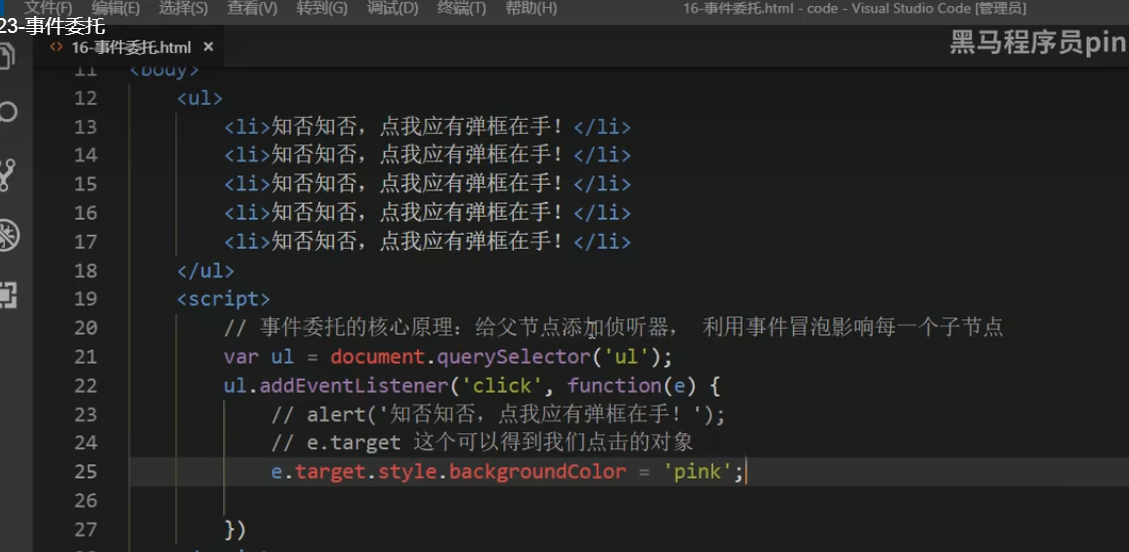This screenshot has width=1129, height=552.
Task: Click the <li> text on line 13
Action: tap(427, 127)
